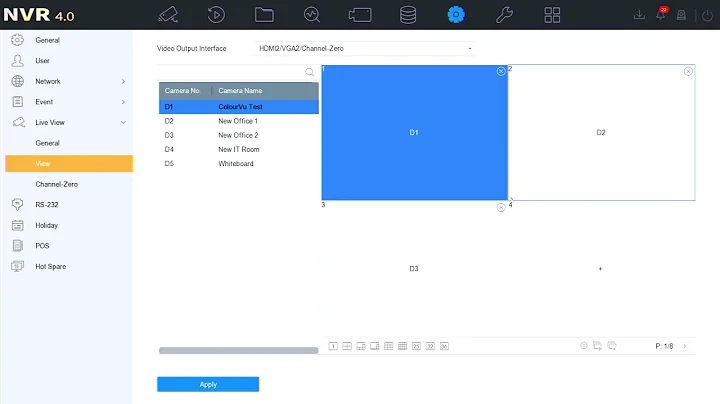Select the blue D1 preview window
720x404 pixels.
[x=415, y=133]
